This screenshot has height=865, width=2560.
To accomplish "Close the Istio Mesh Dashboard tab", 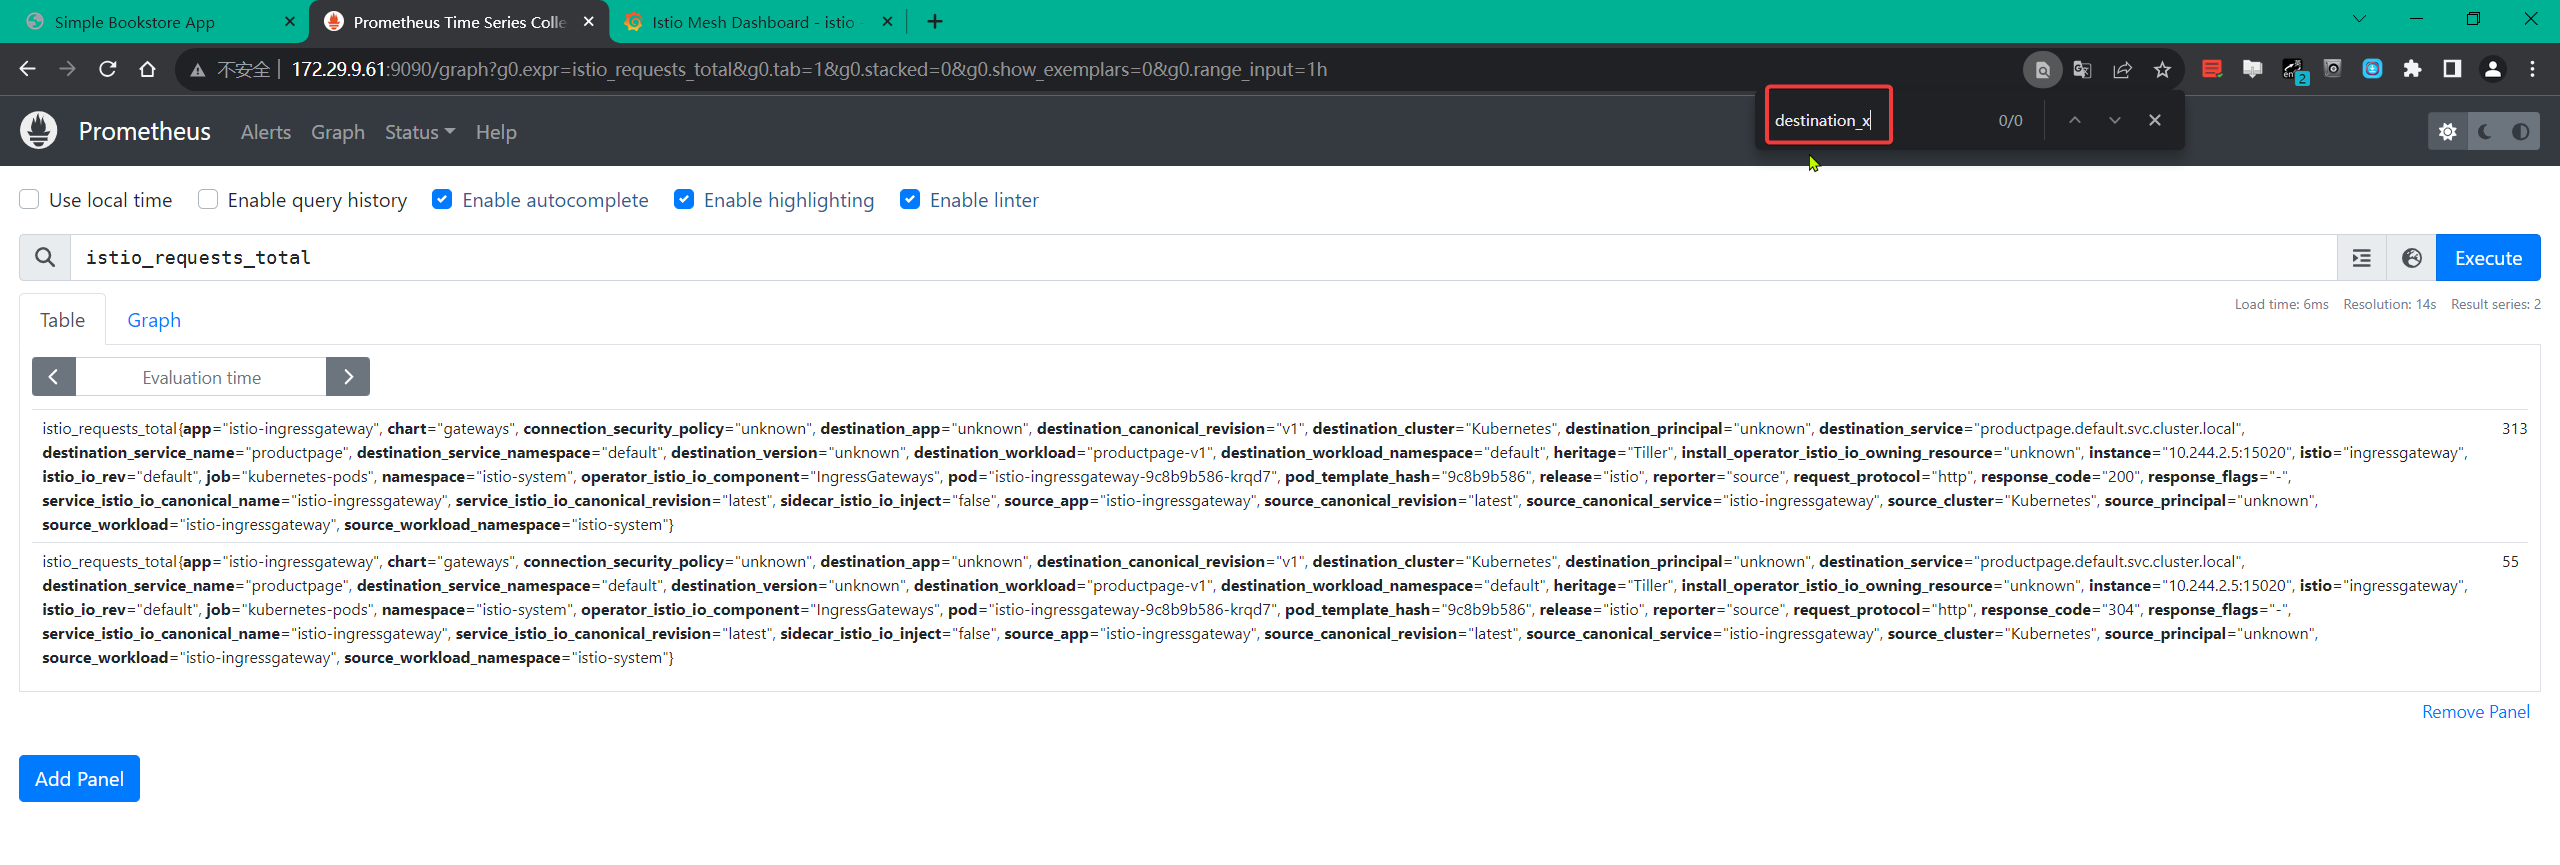I will (x=887, y=21).
